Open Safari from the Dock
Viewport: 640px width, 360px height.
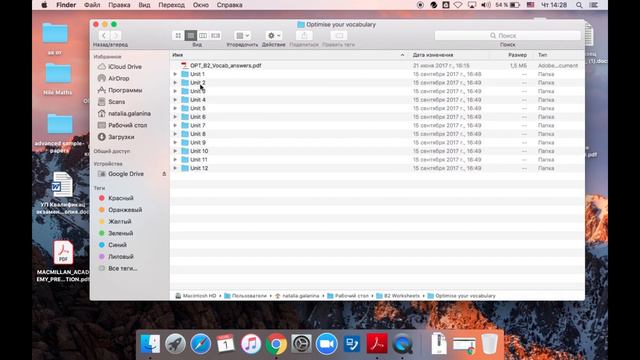coord(200,344)
